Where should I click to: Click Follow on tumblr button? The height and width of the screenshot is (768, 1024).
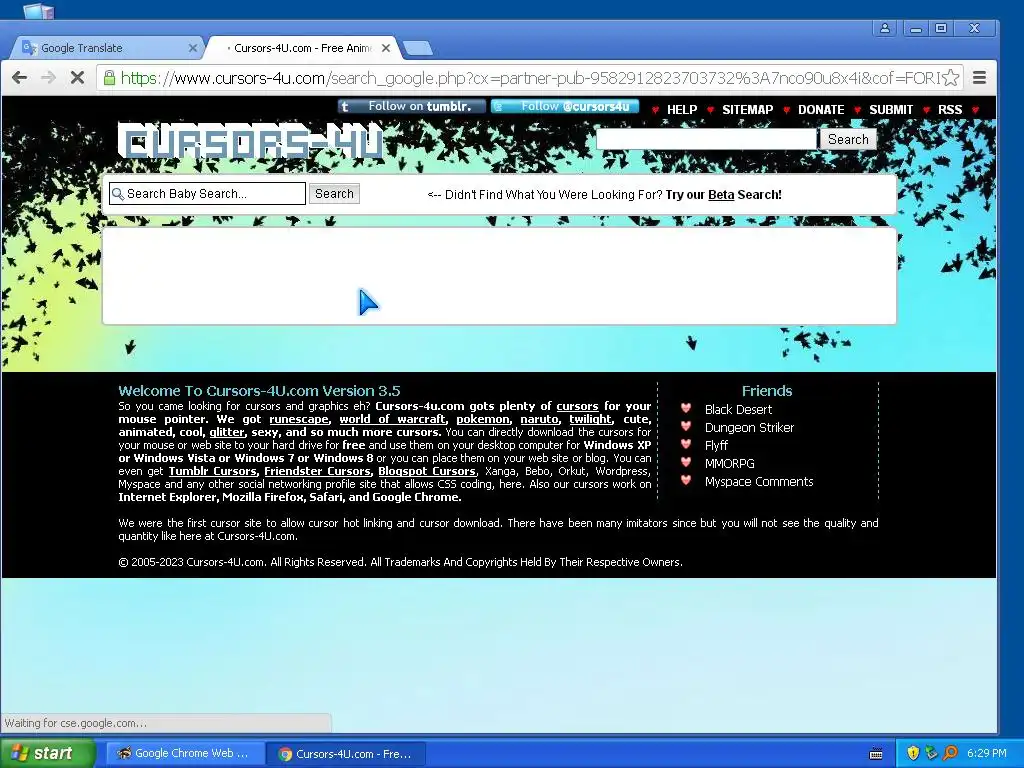coord(411,106)
